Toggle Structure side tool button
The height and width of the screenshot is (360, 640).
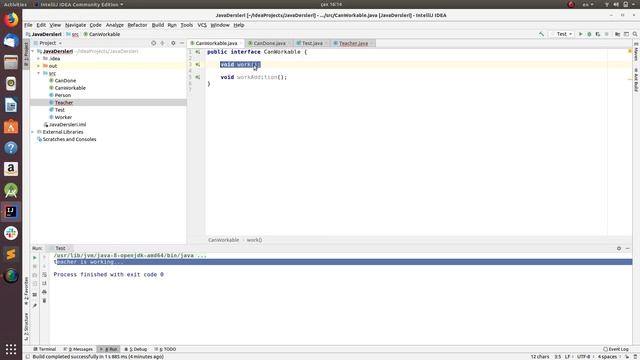point(26,327)
